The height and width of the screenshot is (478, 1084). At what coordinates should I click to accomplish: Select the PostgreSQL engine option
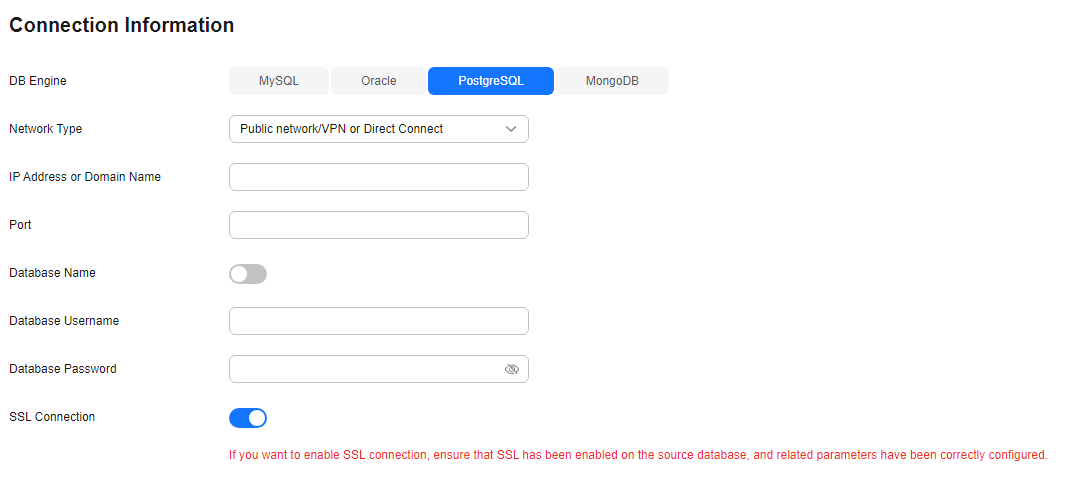click(x=491, y=81)
